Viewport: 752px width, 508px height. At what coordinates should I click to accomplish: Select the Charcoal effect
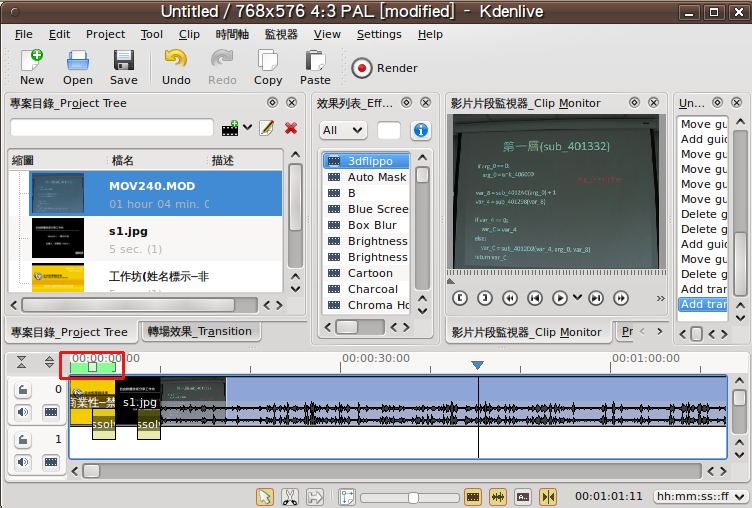367,289
